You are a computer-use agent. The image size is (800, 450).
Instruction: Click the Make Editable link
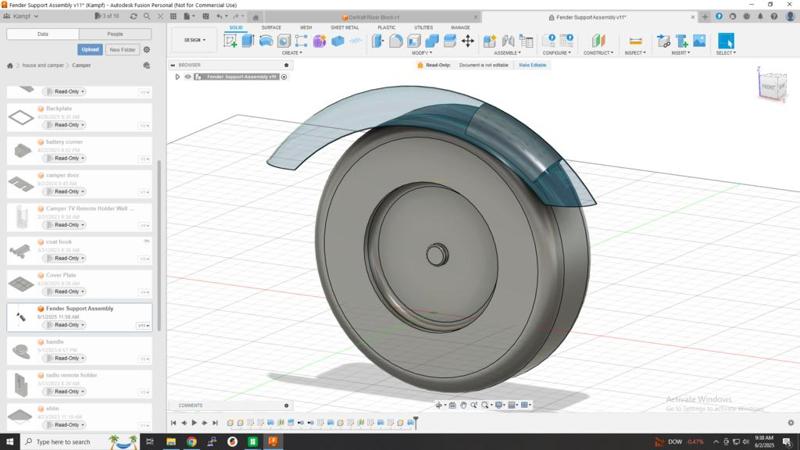click(533, 65)
